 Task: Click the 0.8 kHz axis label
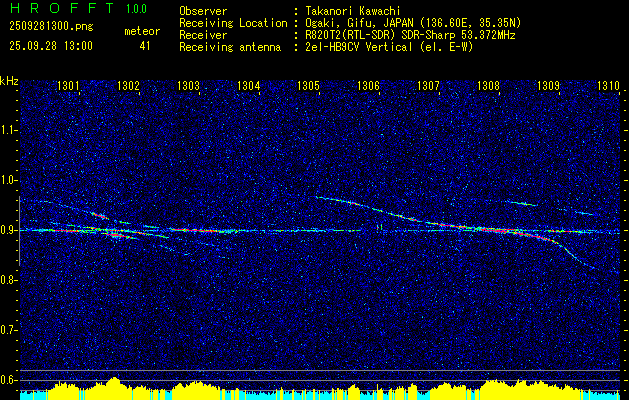click(x=8, y=280)
